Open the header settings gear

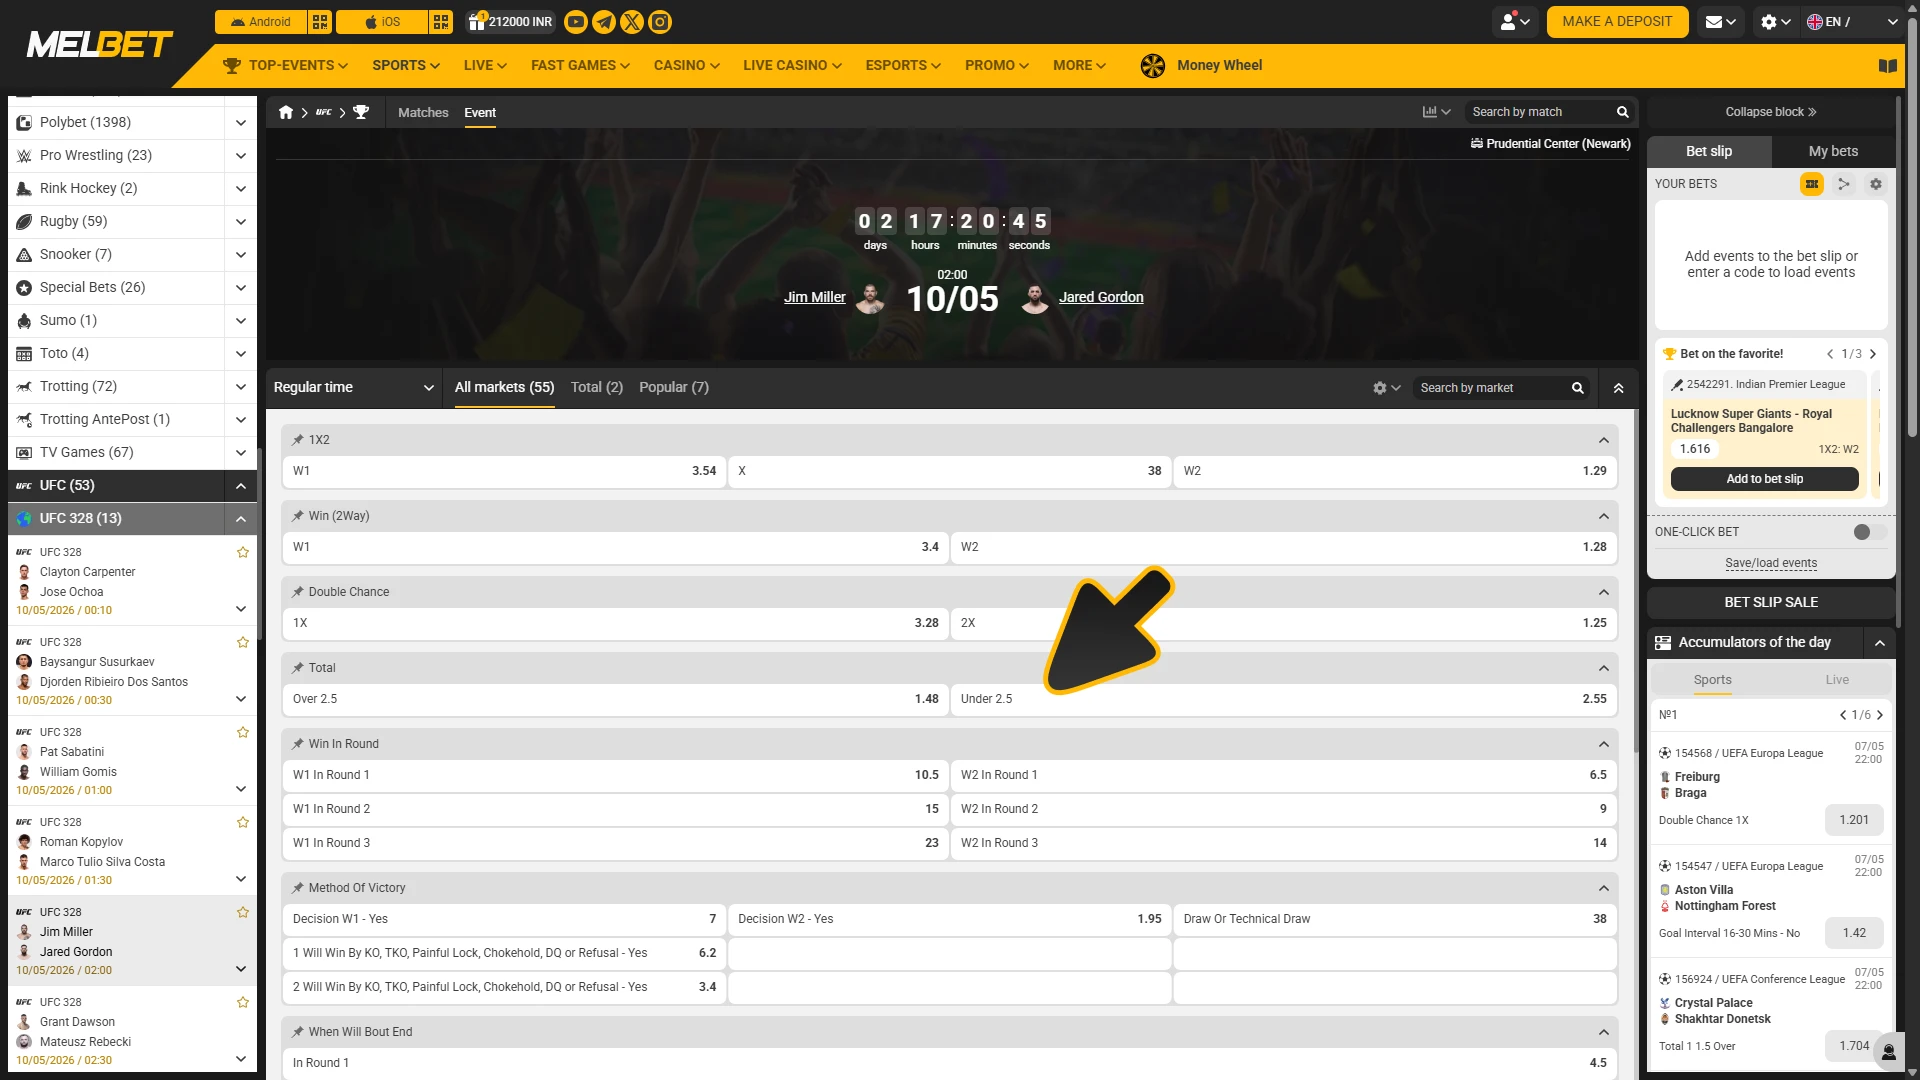click(x=1776, y=22)
